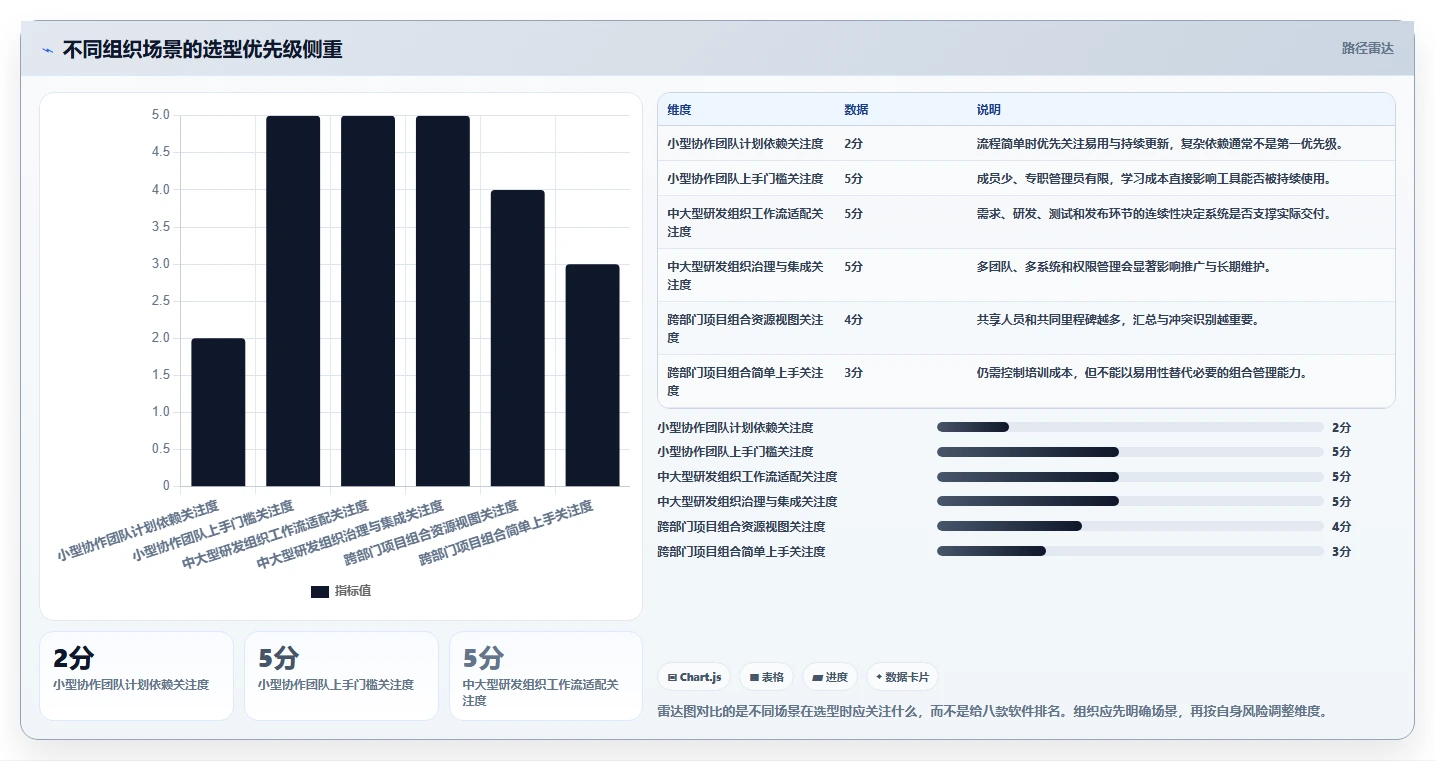
Task: Click the chart bar for 跨部门项目组合资源视图关注度
Action: point(518,338)
